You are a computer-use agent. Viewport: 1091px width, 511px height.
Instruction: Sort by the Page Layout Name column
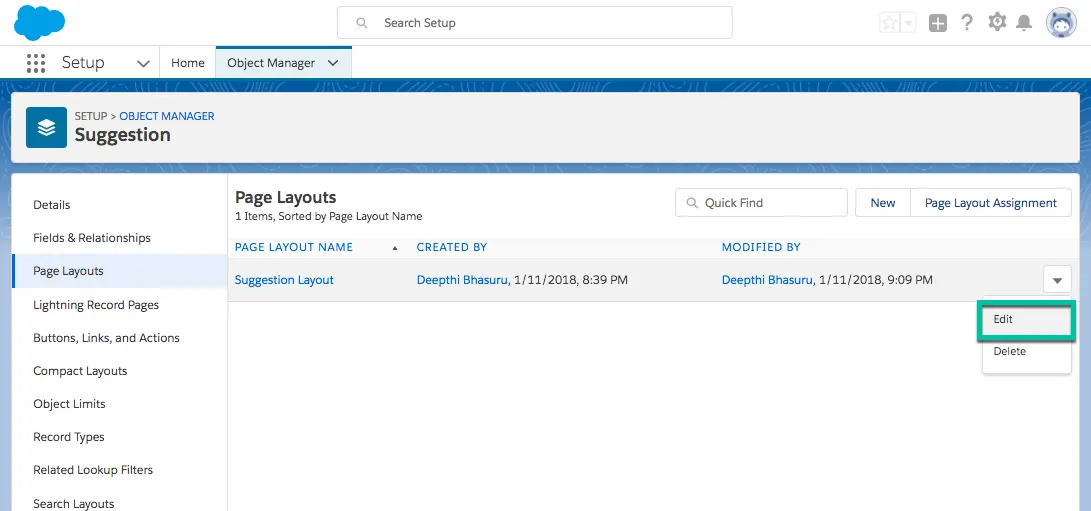coord(294,247)
